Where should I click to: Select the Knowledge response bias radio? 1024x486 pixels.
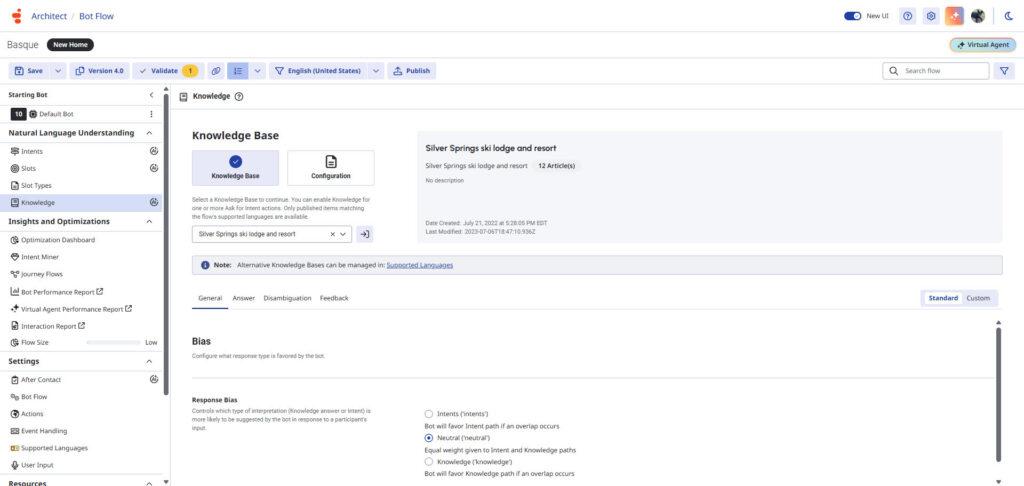(x=429, y=462)
